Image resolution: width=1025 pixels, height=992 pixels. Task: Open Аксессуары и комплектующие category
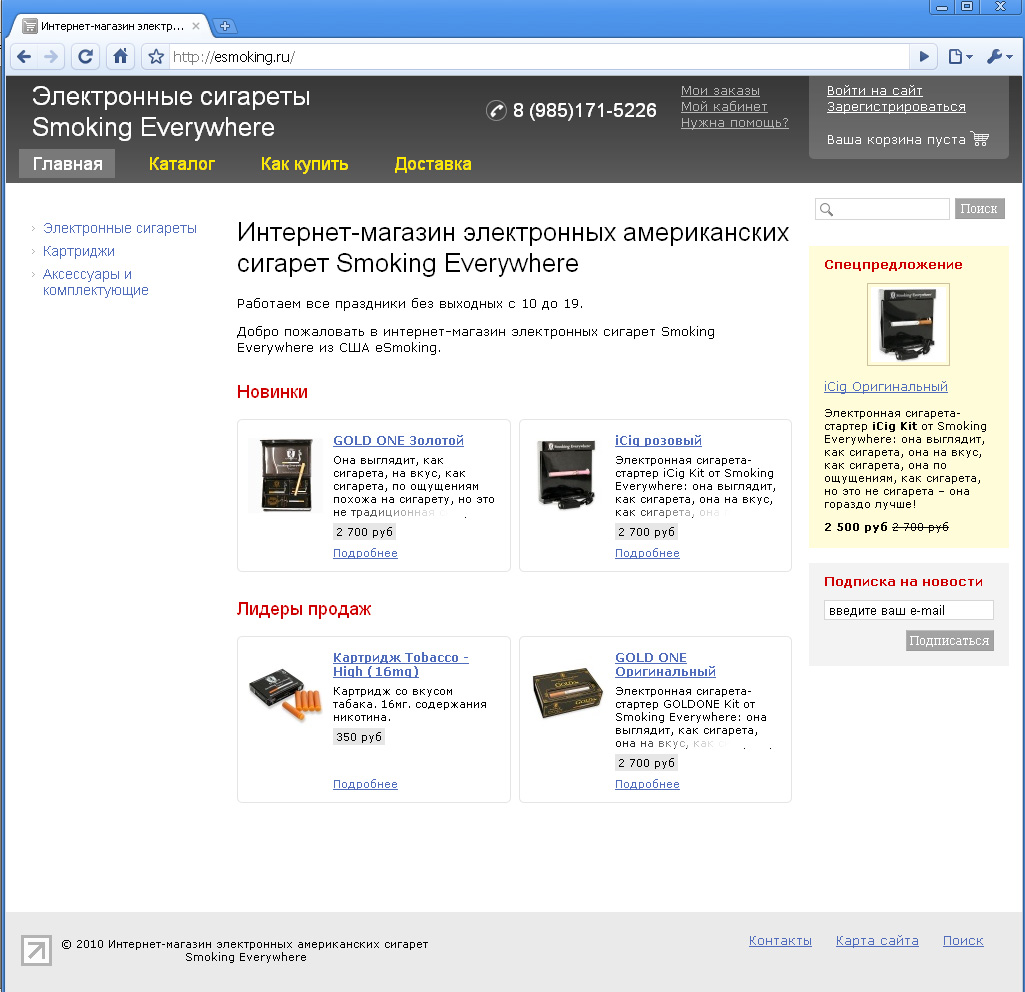pos(95,282)
